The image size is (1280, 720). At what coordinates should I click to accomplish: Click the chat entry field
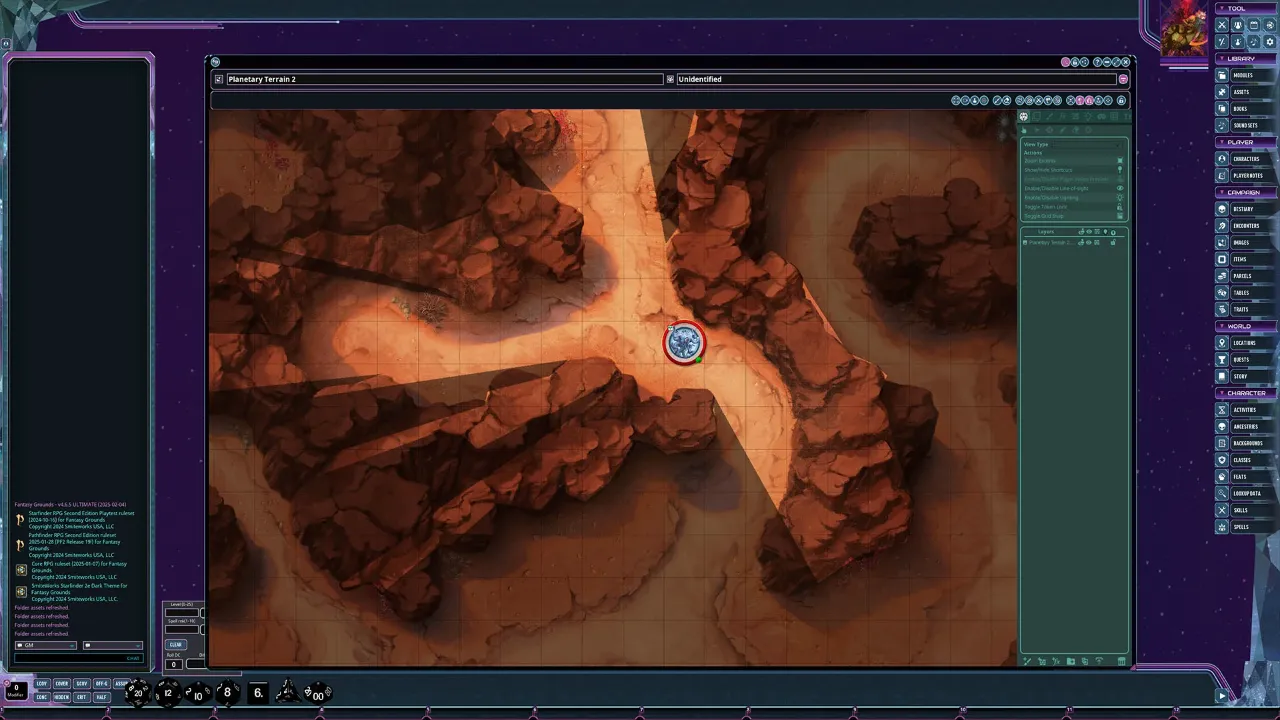point(78,658)
